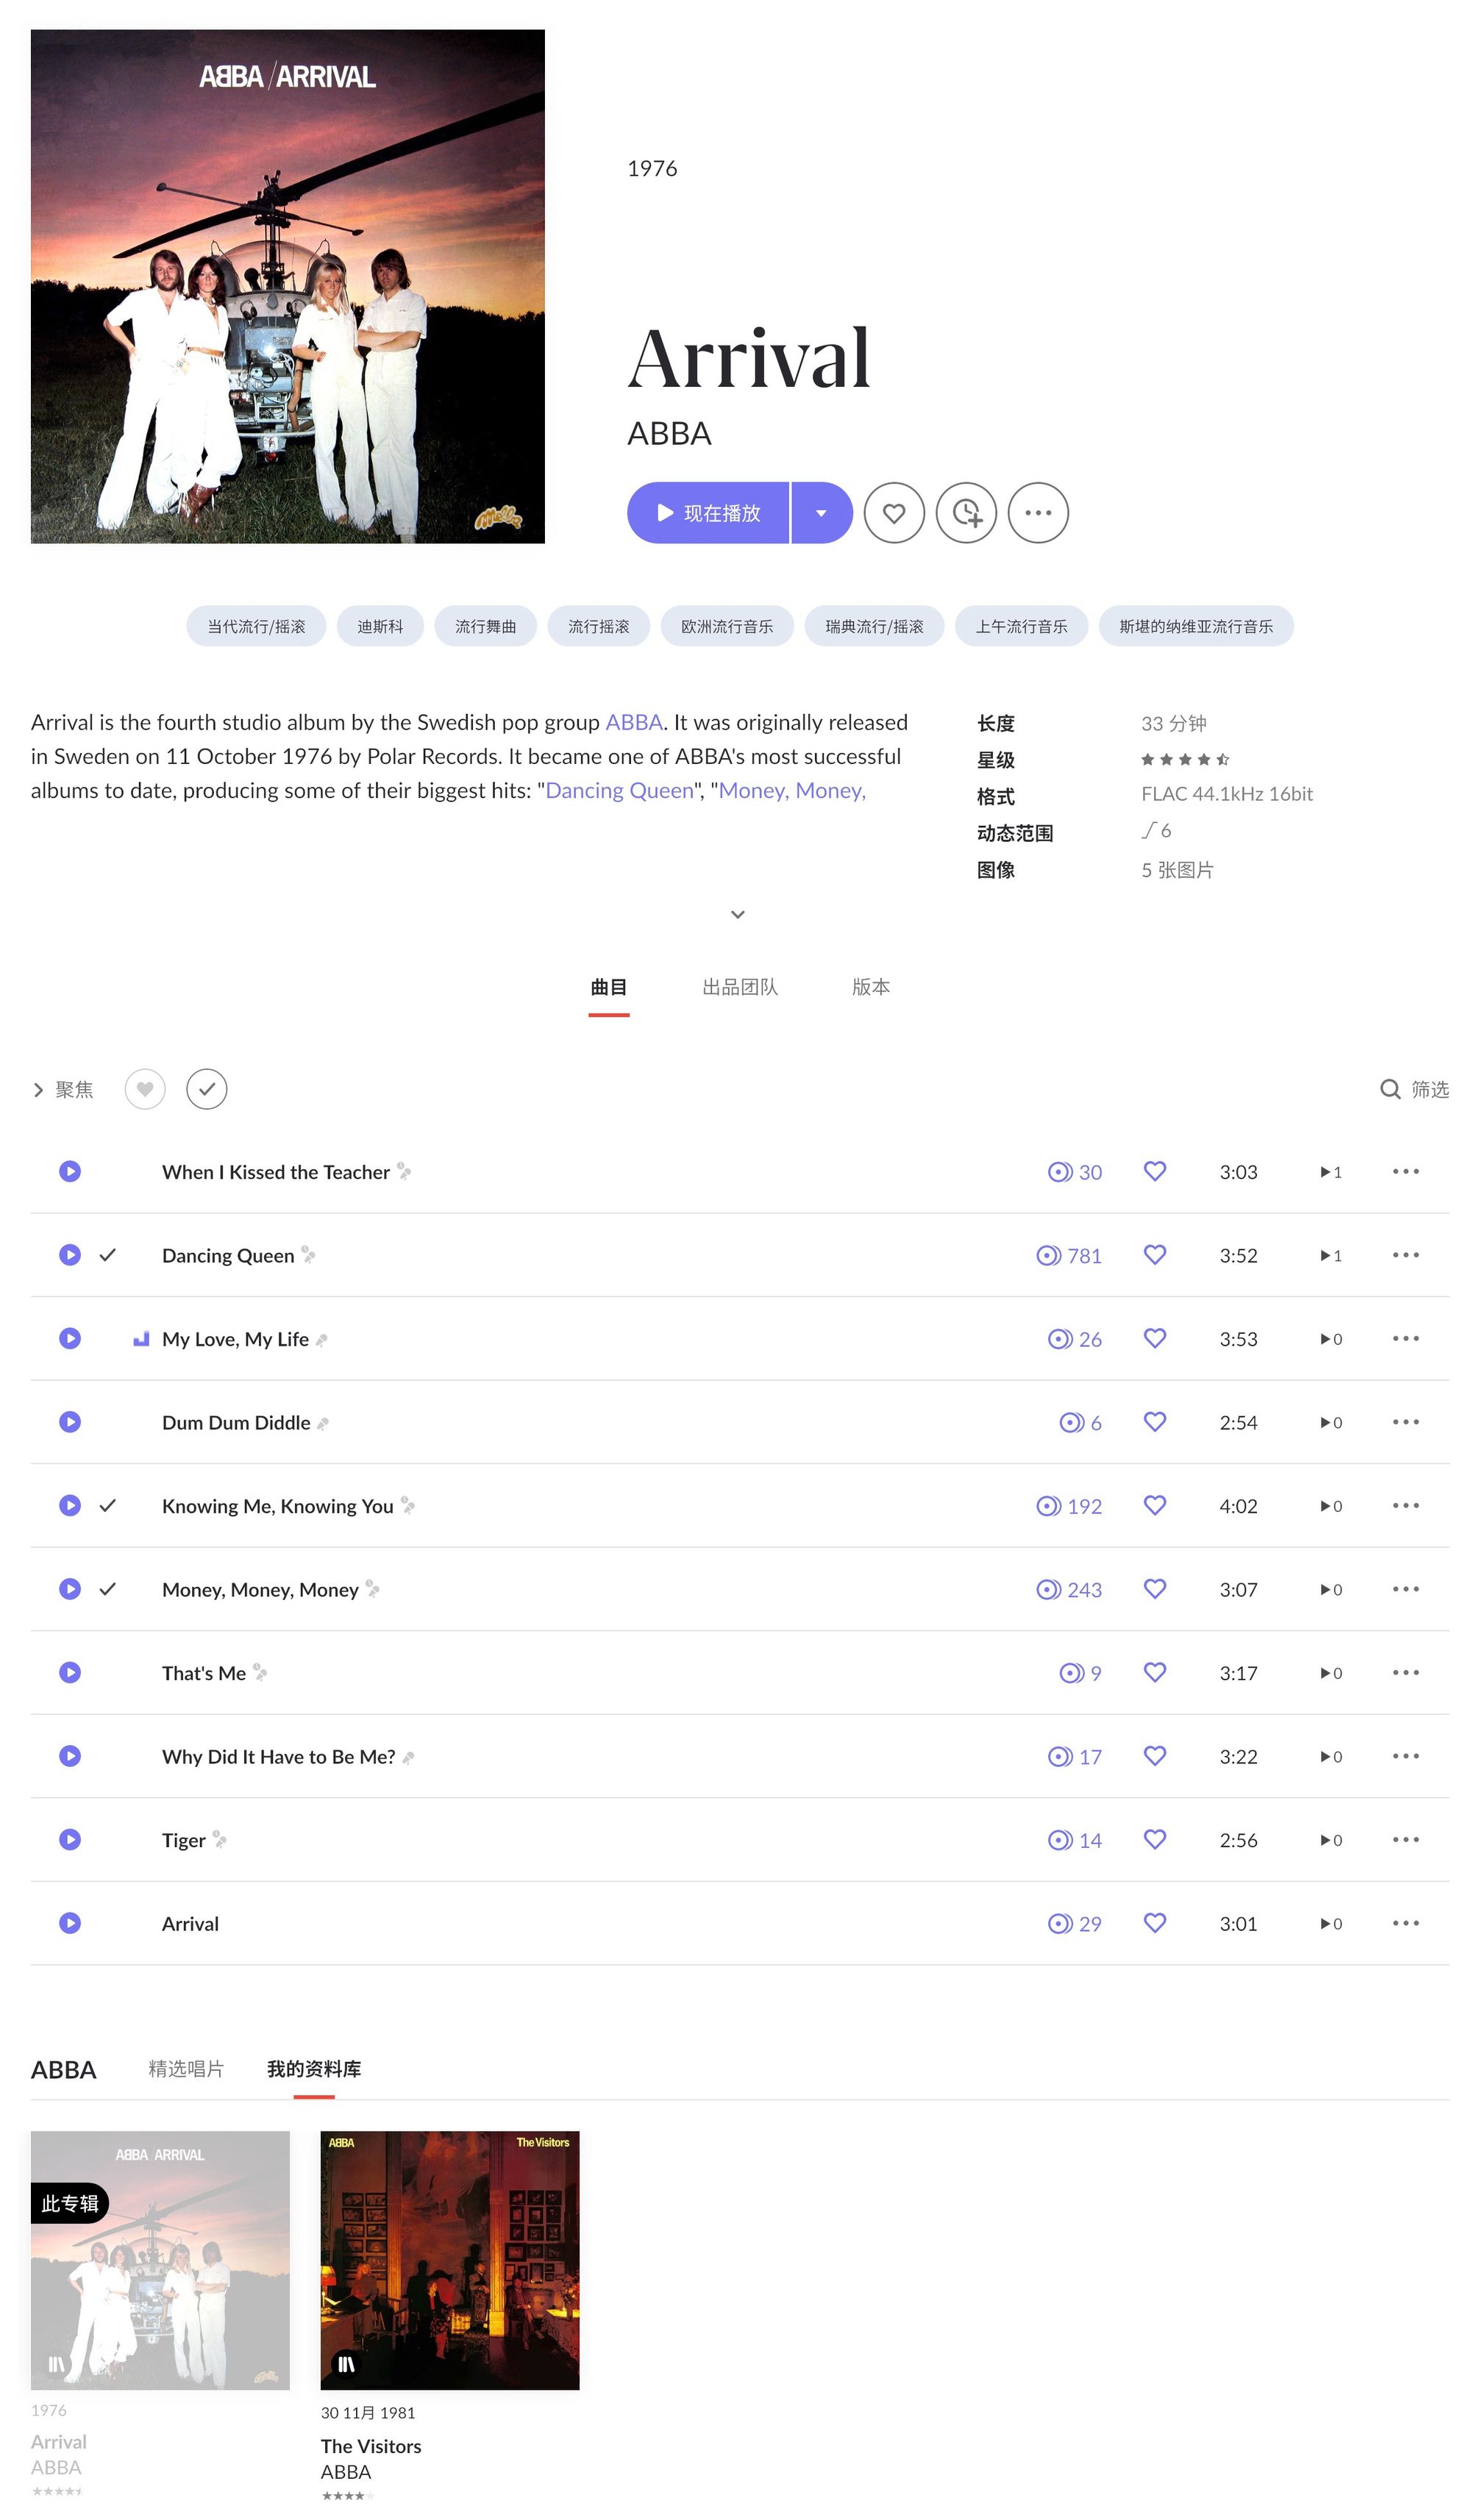Click the ABBA artist name under the title
1471x2520 pixels.
click(x=669, y=434)
